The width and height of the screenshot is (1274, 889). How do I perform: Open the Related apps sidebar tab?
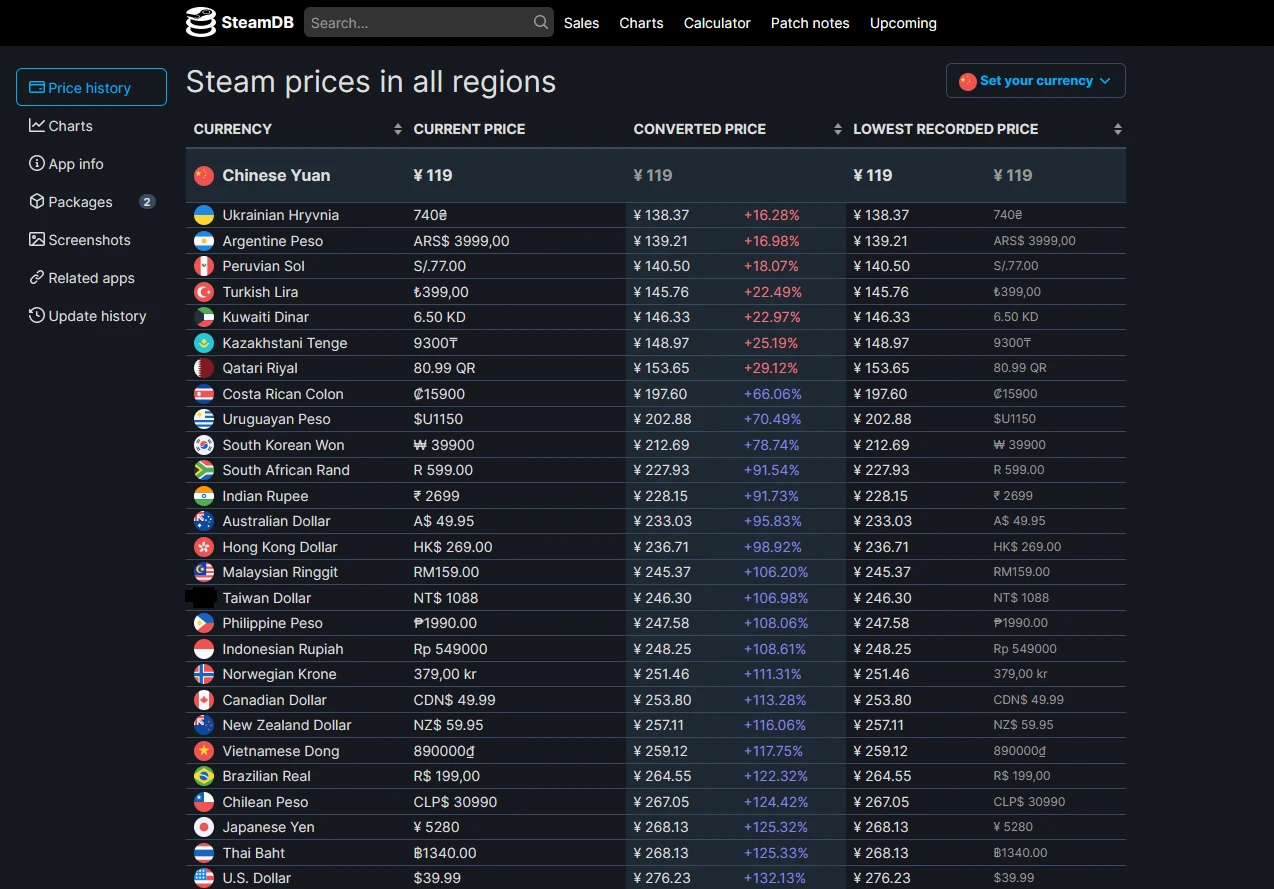pyautogui.click(x=91, y=278)
